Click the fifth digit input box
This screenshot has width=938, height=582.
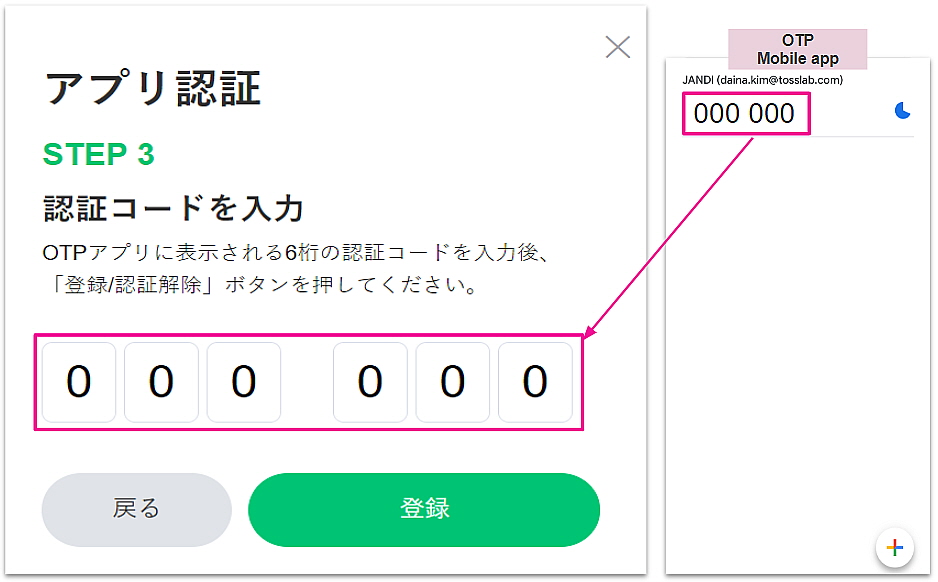point(453,381)
